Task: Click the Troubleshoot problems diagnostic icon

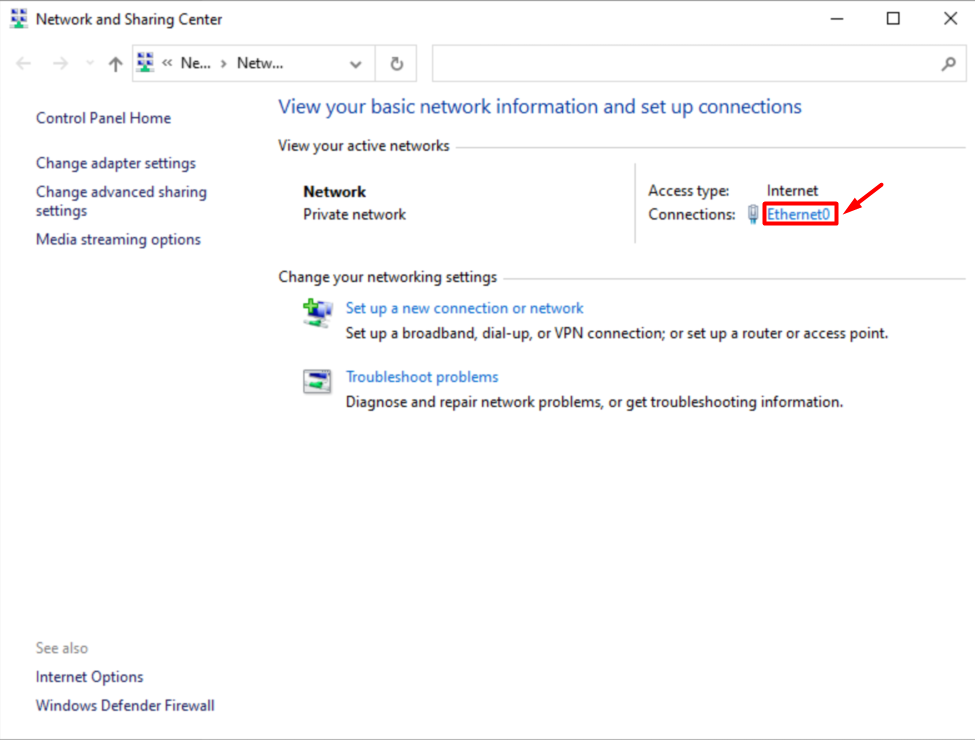Action: tap(317, 382)
